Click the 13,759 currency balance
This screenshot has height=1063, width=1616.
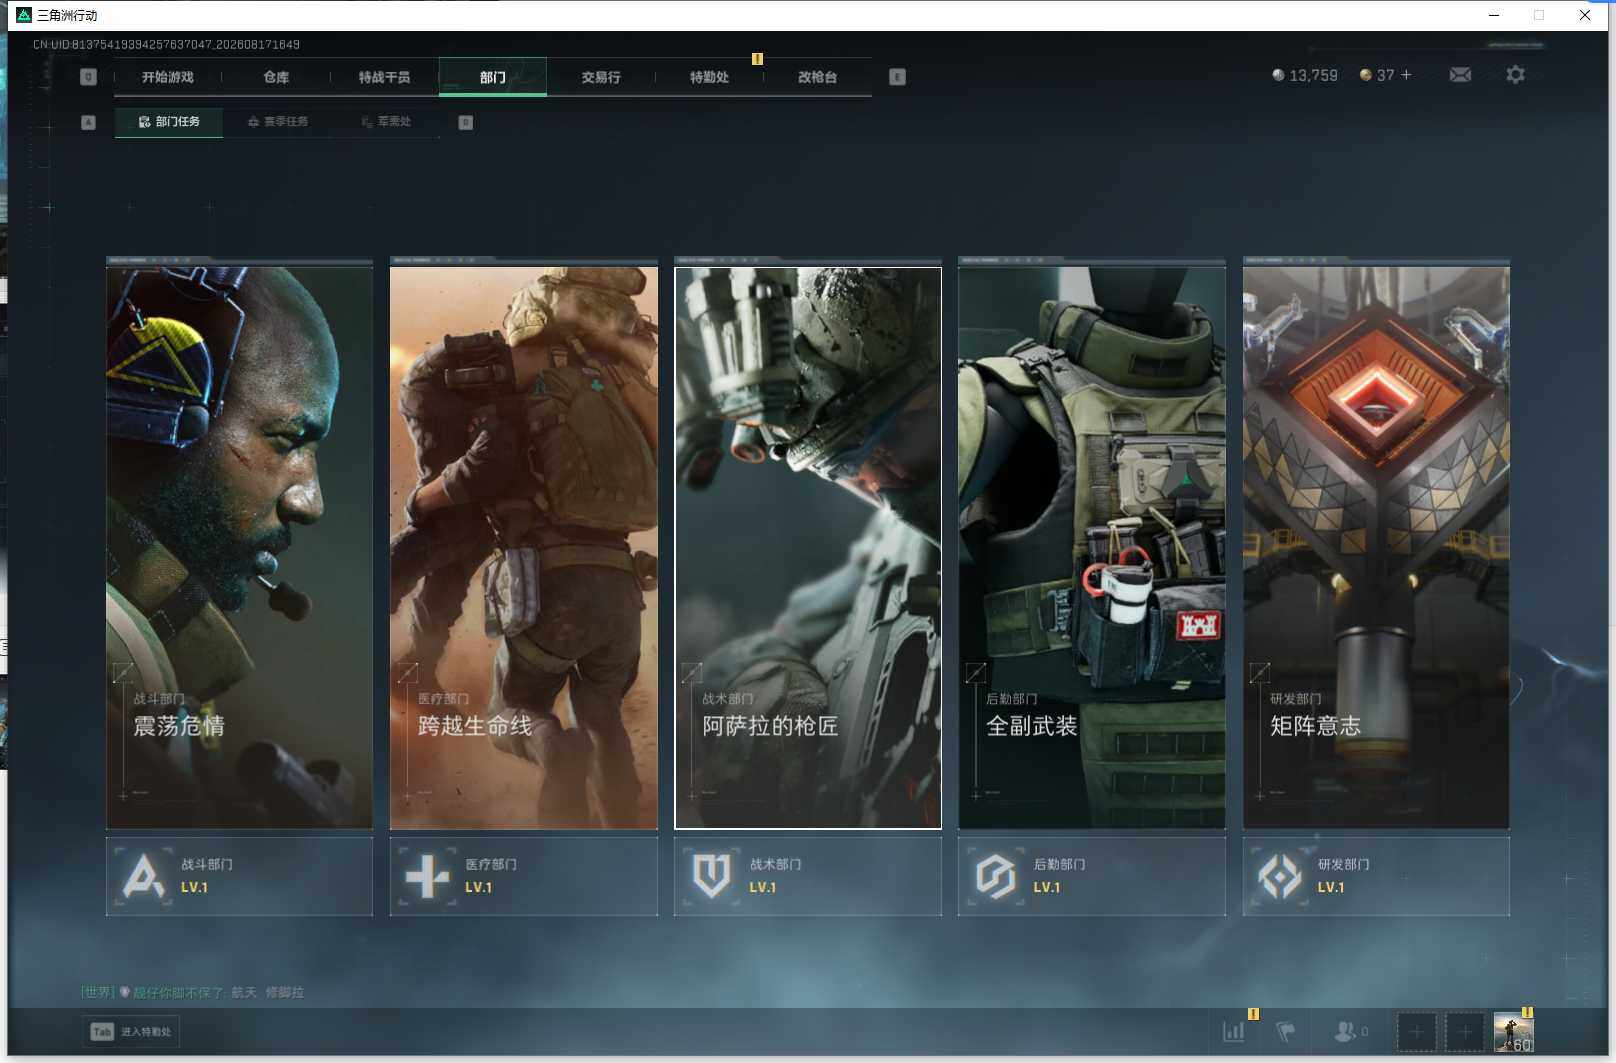pos(1313,75)
